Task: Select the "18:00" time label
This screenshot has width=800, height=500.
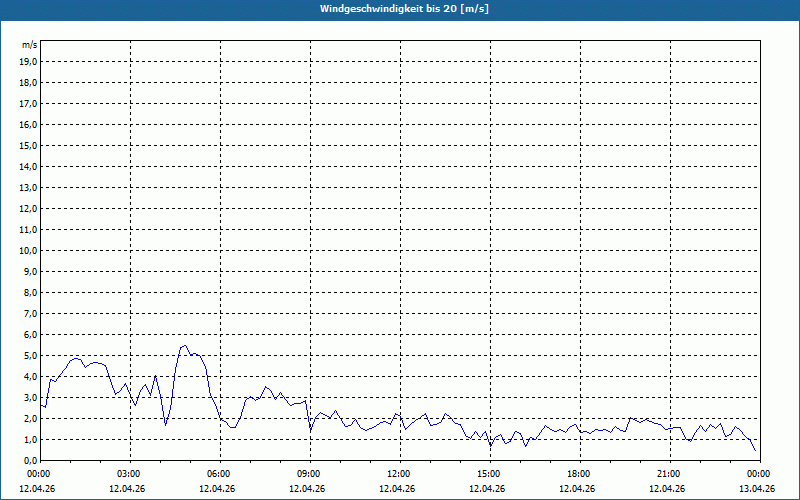Action: pos(578,474)
